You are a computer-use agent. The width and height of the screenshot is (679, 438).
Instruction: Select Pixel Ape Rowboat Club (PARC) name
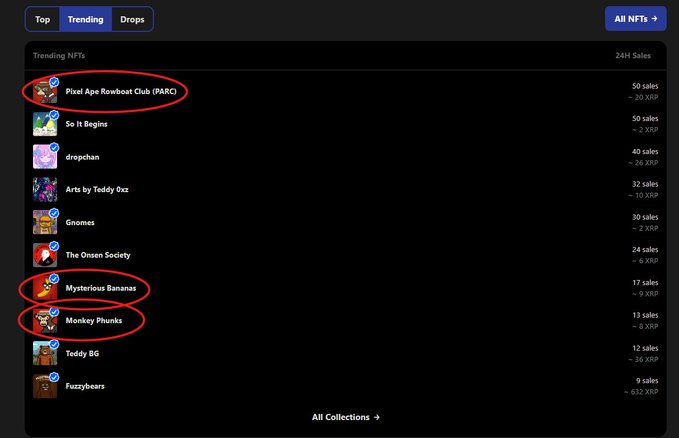point(121,91)
